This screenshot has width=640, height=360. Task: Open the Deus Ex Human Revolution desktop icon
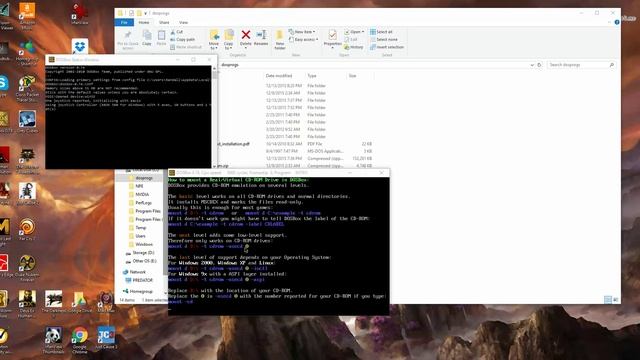pos(27,304)
